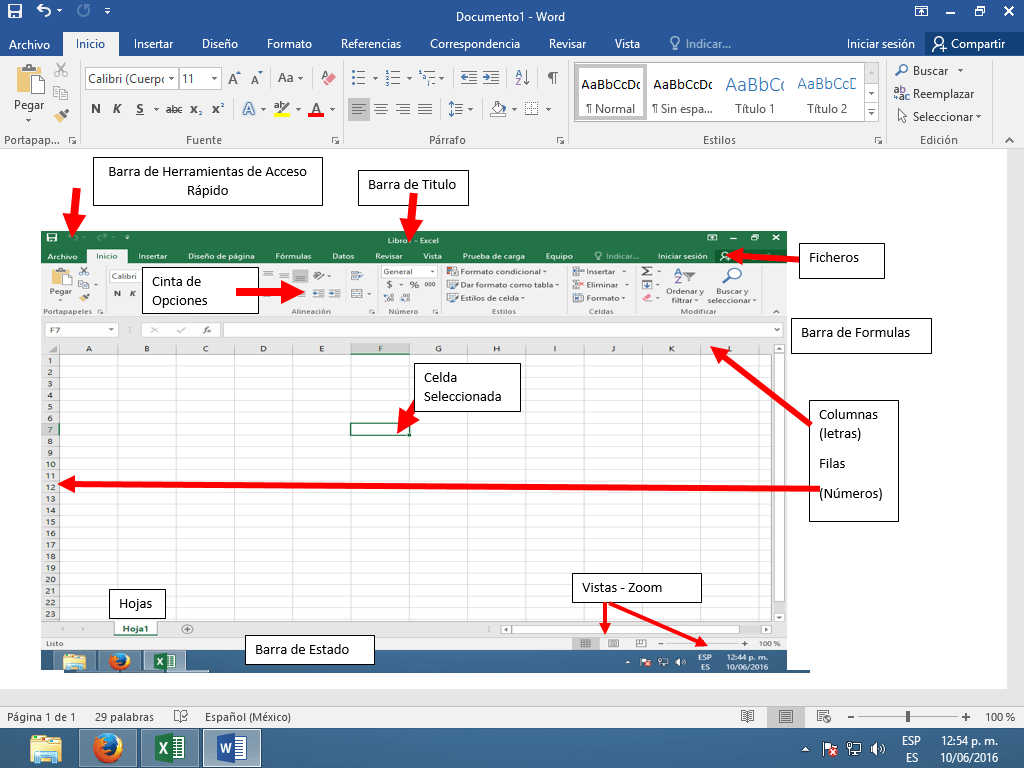
Task: Apply superscript from the Fuente group
Action: [x=217, y=108]
